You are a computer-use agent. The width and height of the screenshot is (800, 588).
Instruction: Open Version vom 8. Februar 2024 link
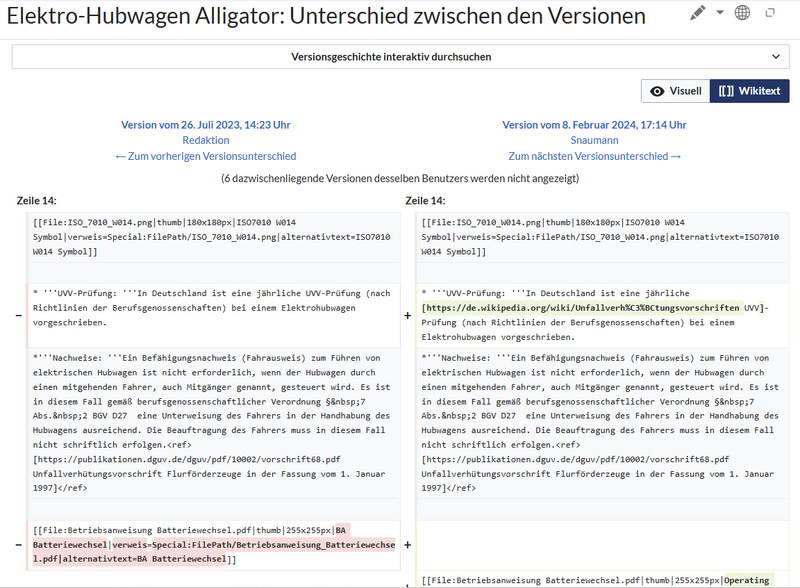(594, 125)
